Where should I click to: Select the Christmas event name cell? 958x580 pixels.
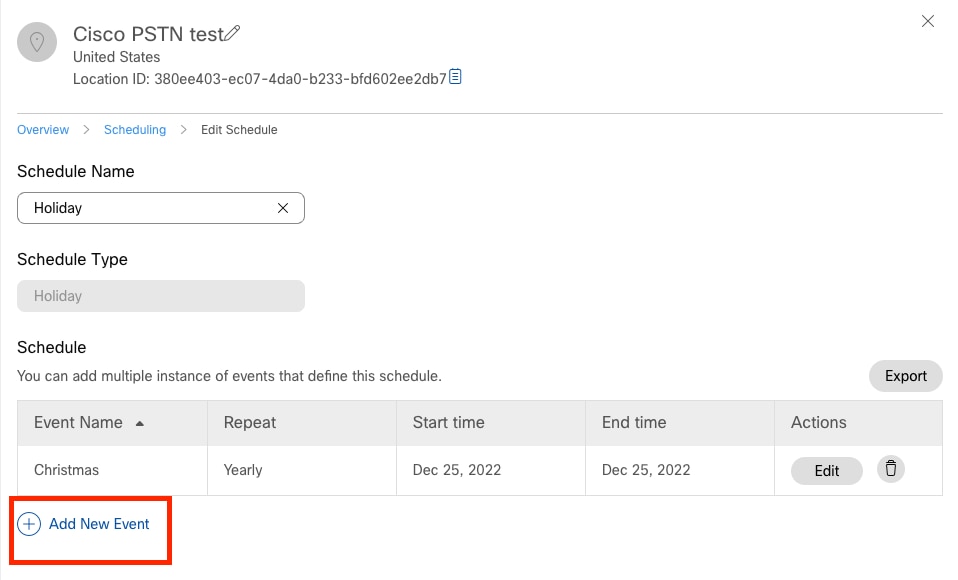(112, 470)
